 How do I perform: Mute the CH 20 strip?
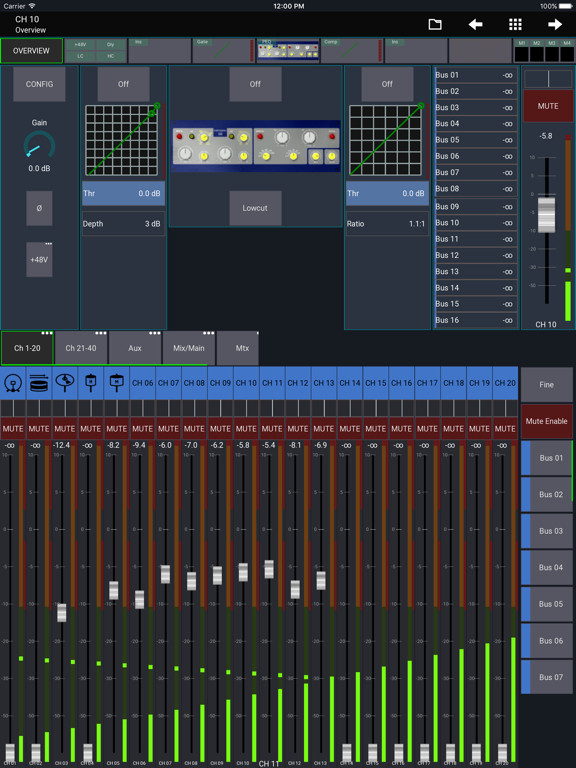coord(505,429)
